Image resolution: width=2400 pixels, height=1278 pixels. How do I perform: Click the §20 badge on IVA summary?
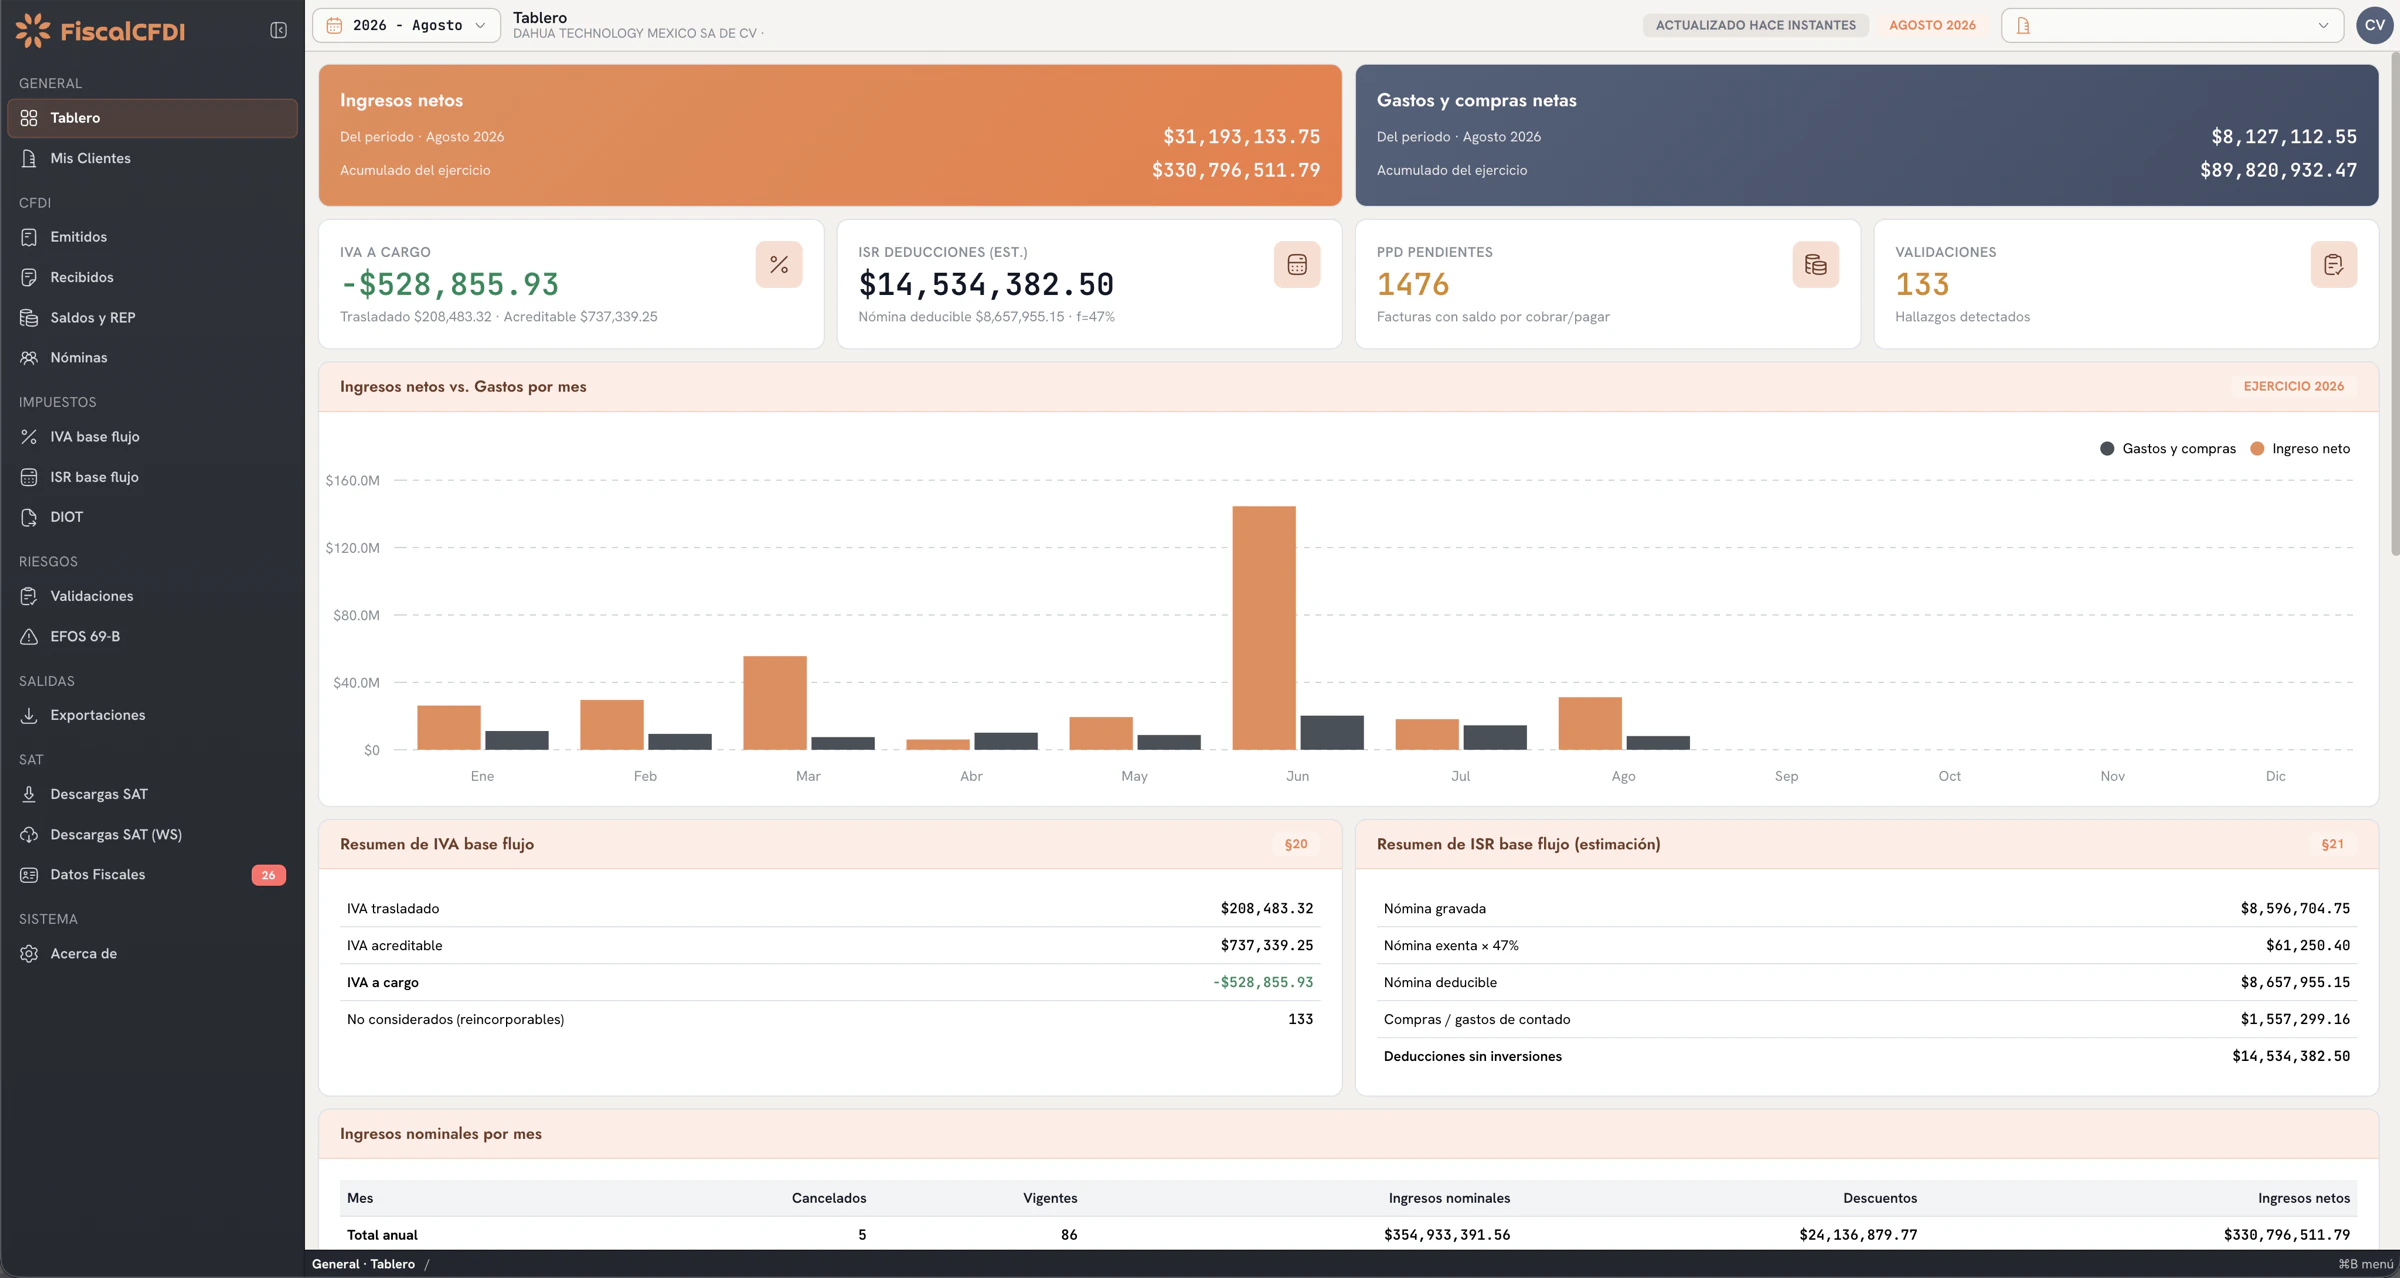(x=1296, y=845)
